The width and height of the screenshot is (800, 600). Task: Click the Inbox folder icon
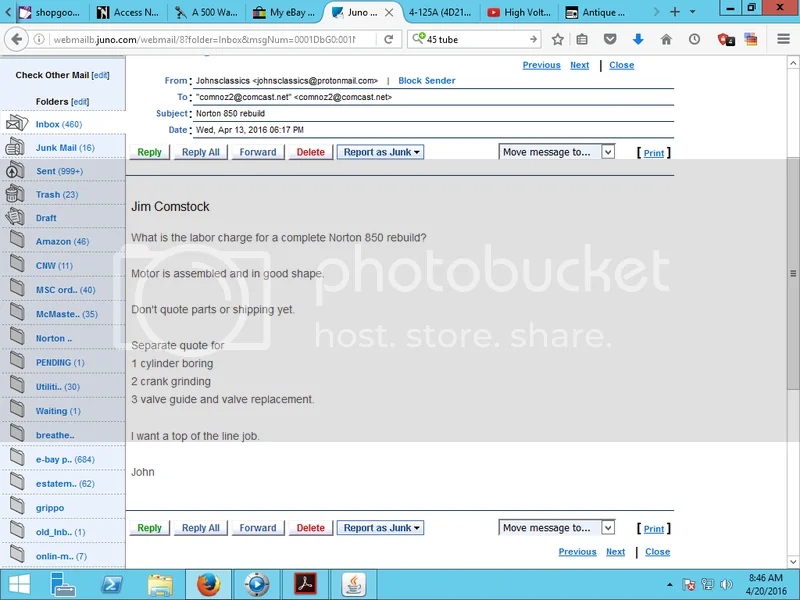tap(16, 124)
